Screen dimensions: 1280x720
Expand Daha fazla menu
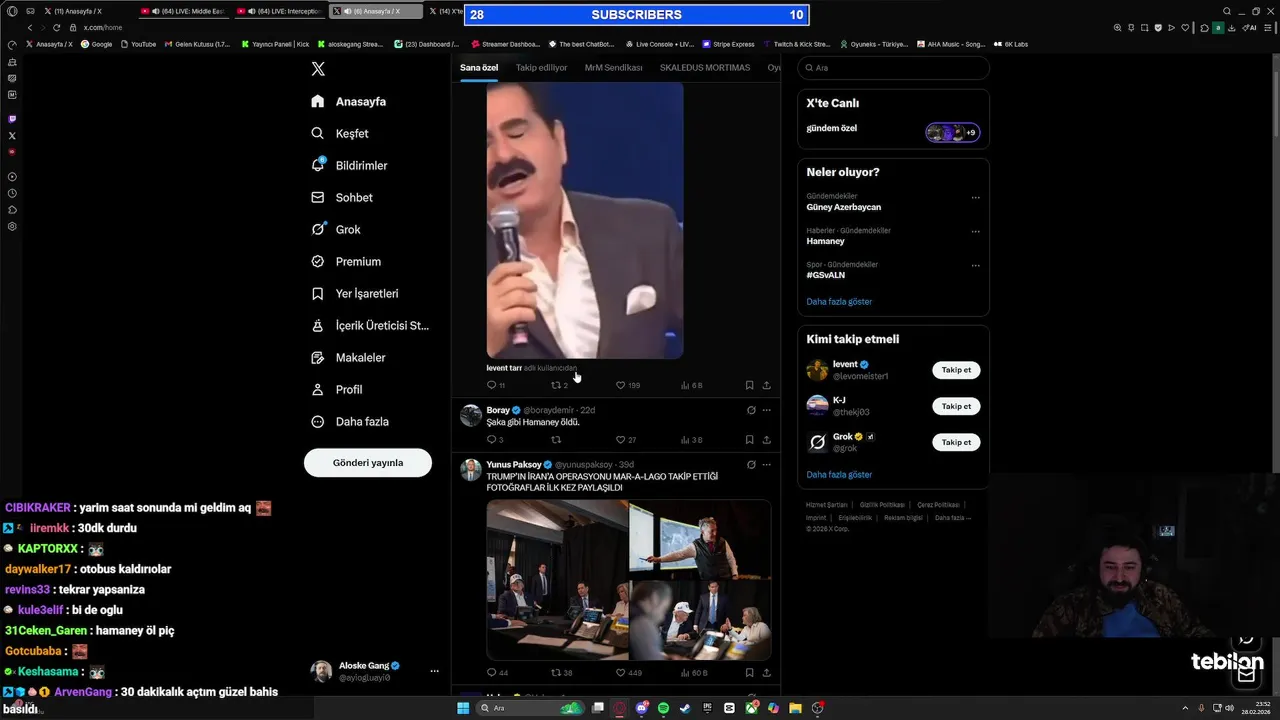pyautogui.click(x=350, y=421)
